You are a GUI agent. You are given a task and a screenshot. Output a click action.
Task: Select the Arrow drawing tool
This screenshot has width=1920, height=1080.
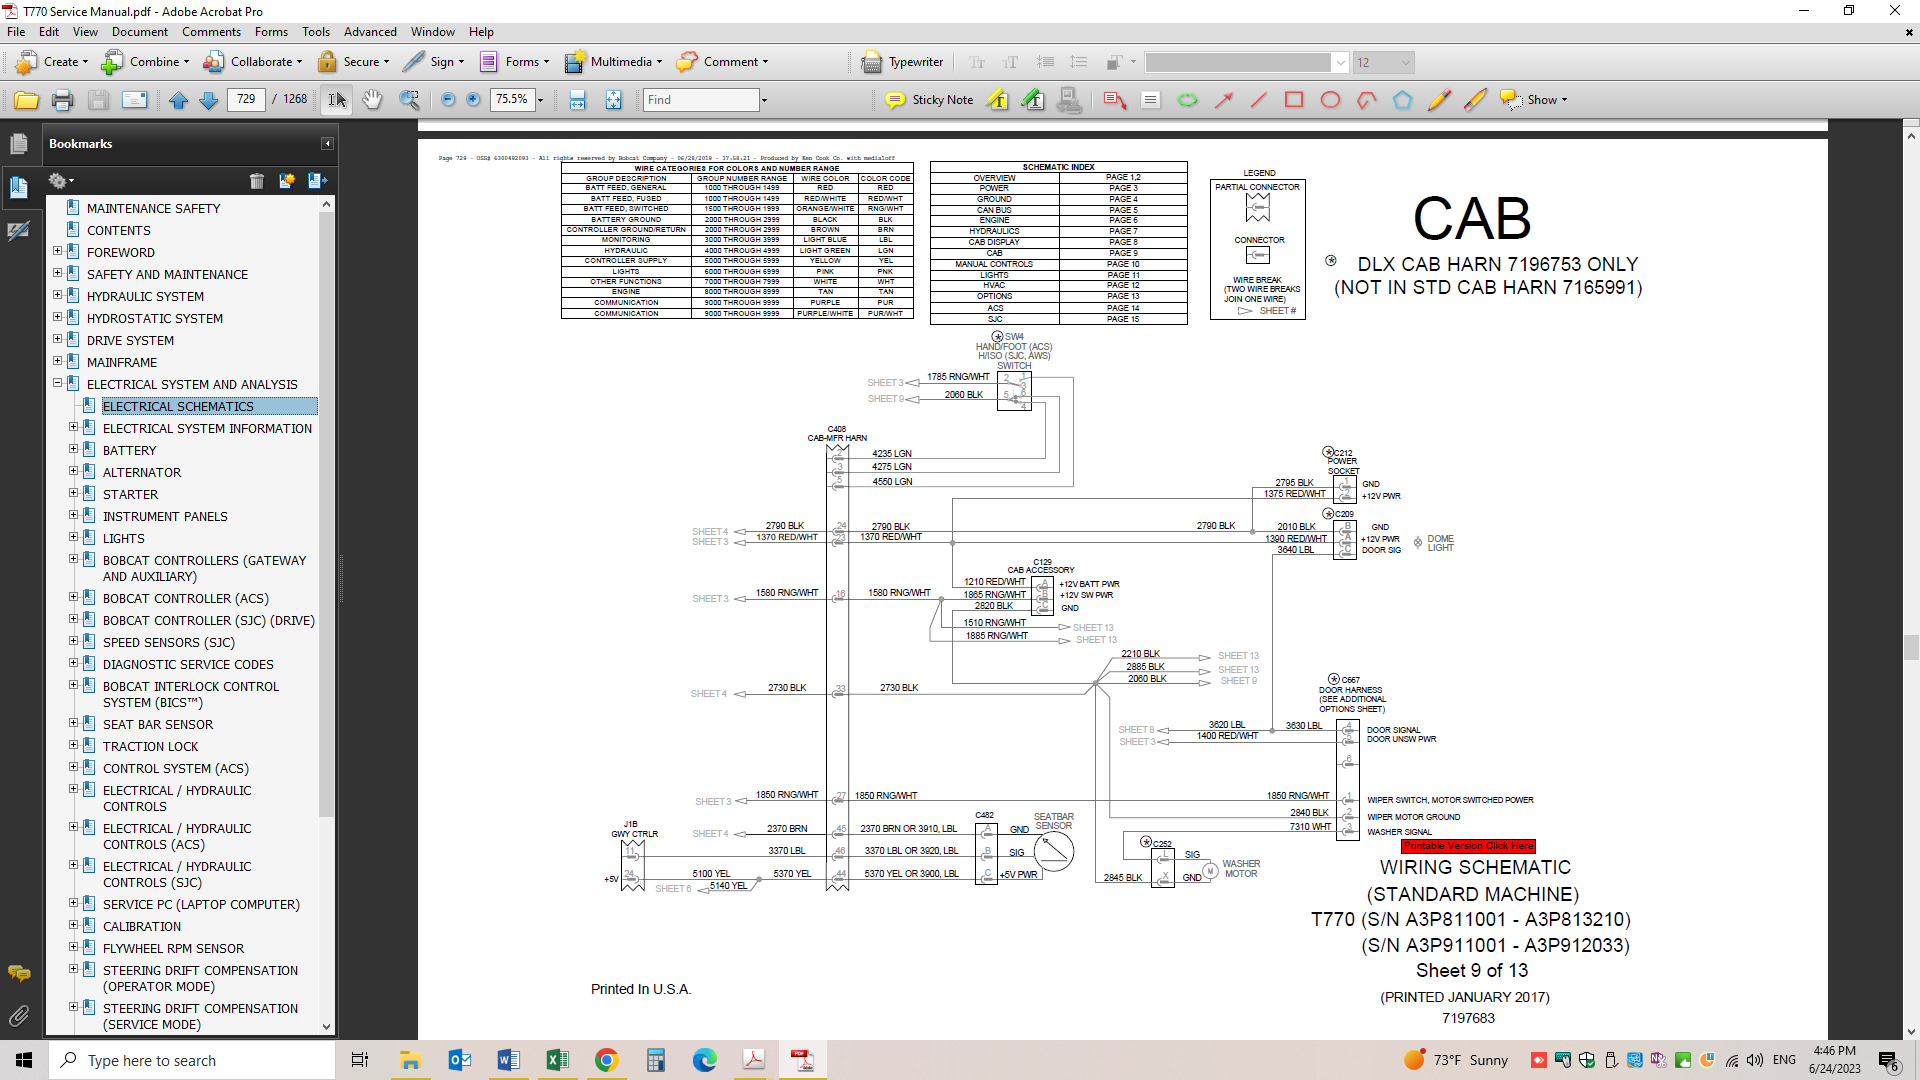pyautogui.click(x=1223, y=100)
